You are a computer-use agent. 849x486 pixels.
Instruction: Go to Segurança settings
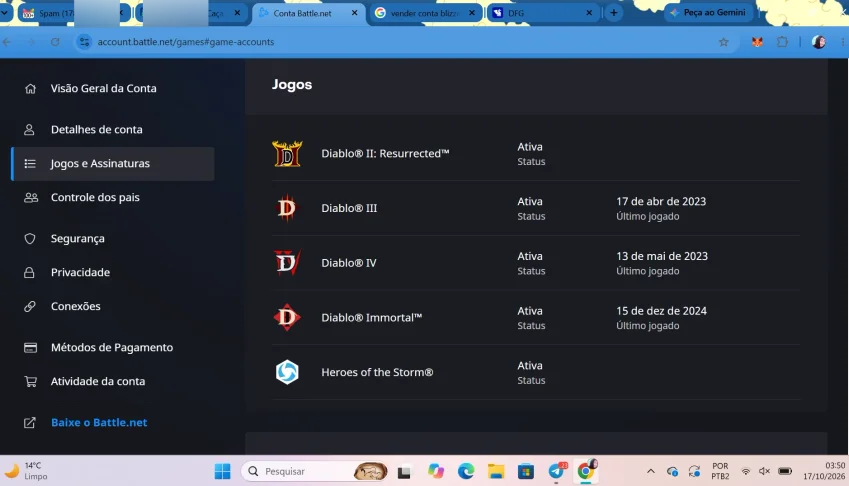click(x=77, y=239)
